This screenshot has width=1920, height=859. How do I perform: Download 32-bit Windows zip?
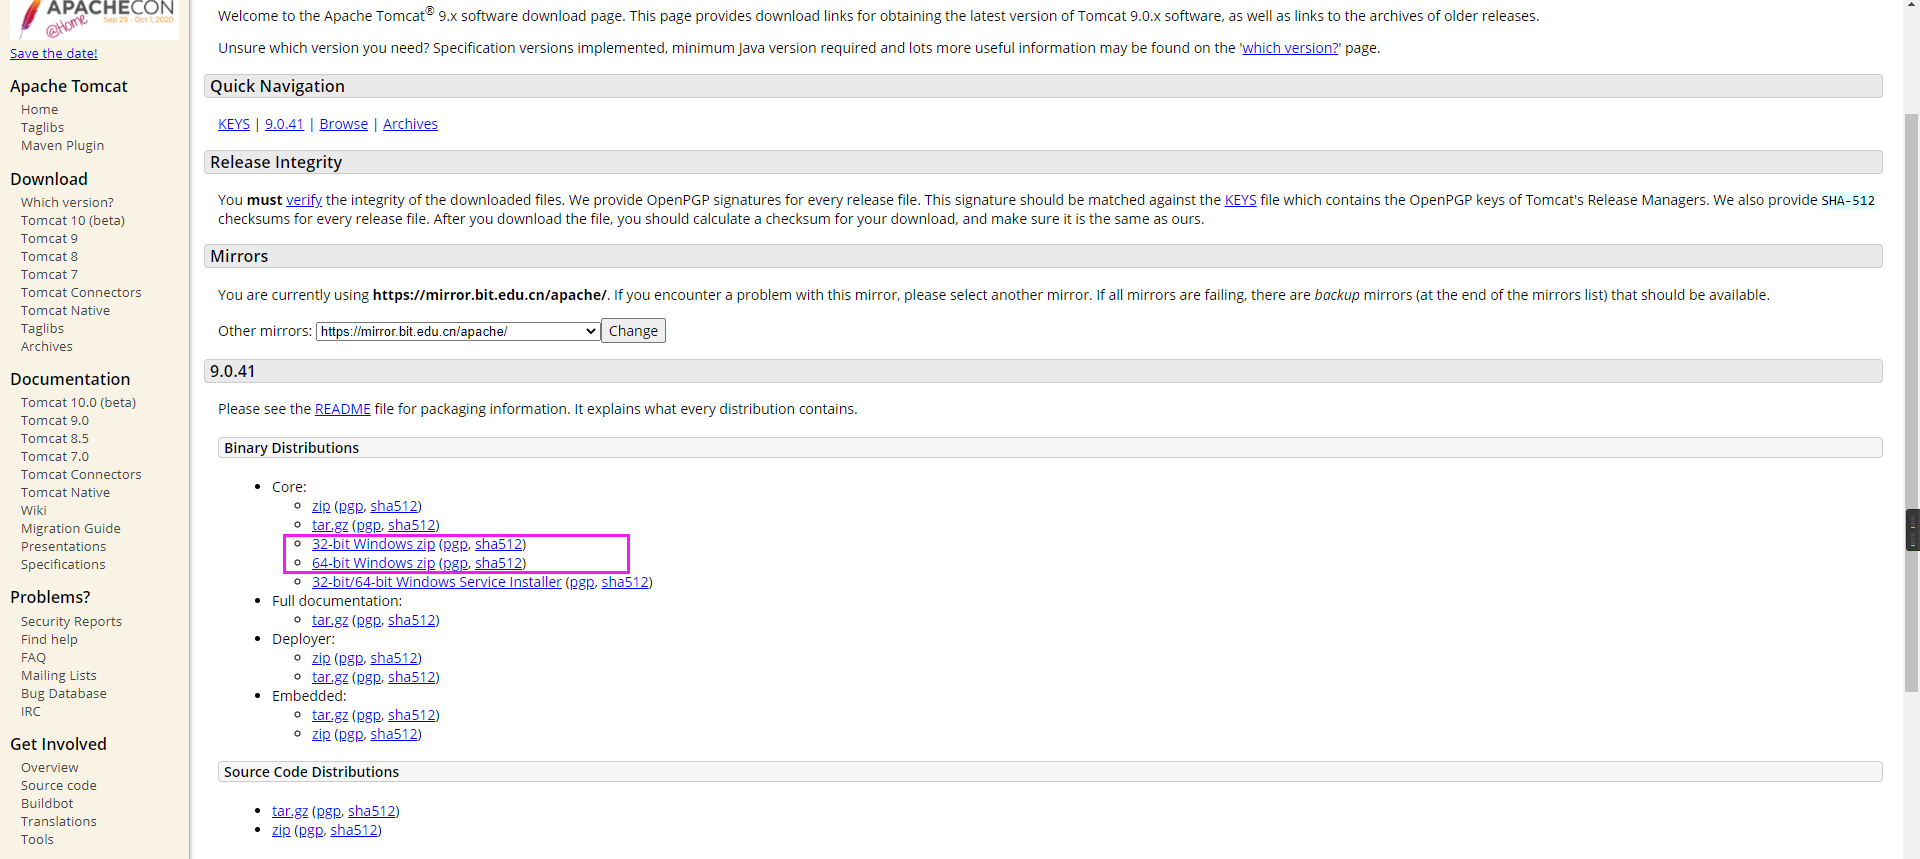373,544
